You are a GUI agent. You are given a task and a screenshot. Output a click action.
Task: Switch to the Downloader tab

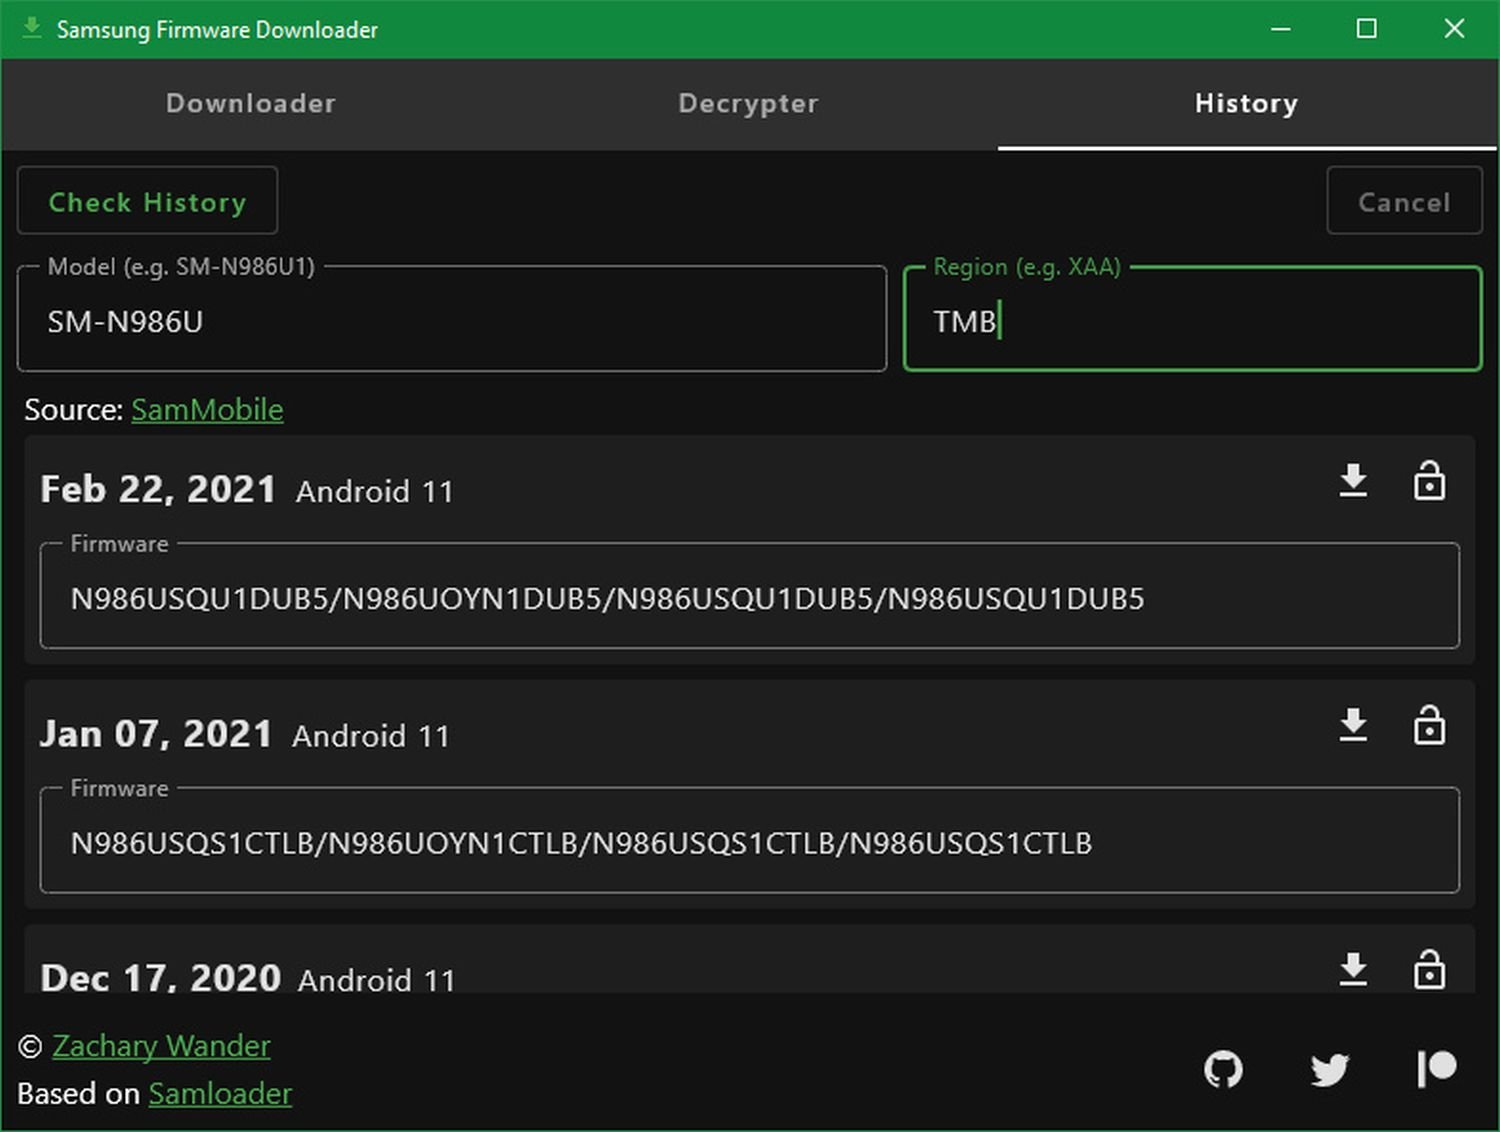tap(251, 104)
